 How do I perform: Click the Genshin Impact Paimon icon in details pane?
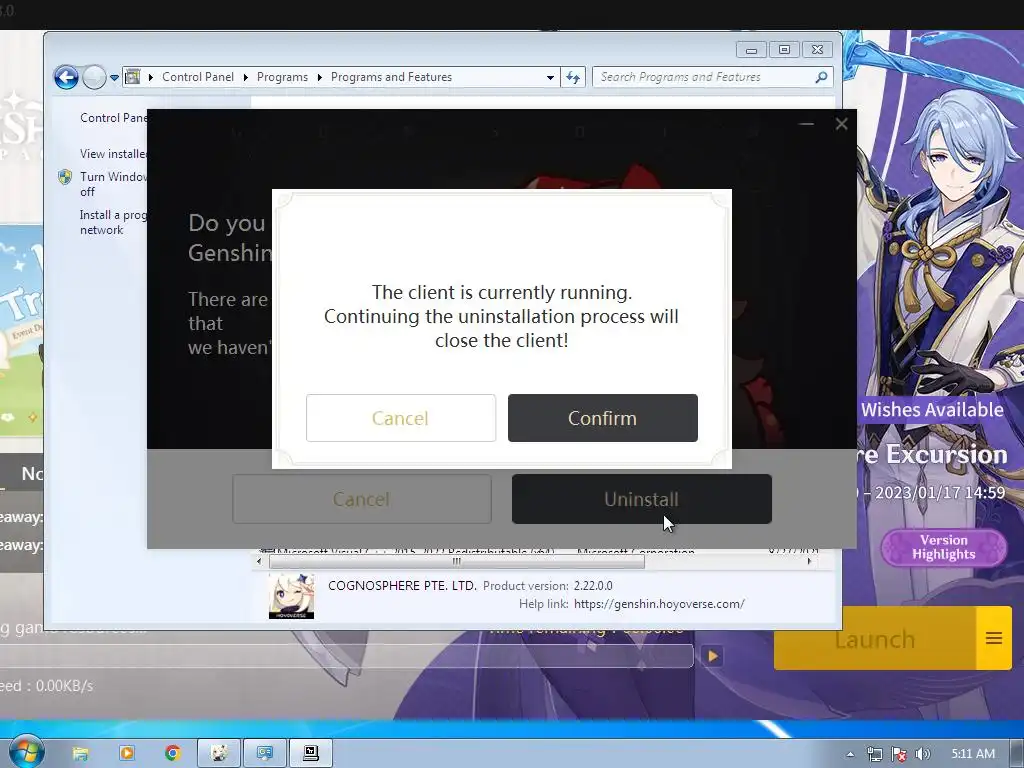click(x=291, y=596)
